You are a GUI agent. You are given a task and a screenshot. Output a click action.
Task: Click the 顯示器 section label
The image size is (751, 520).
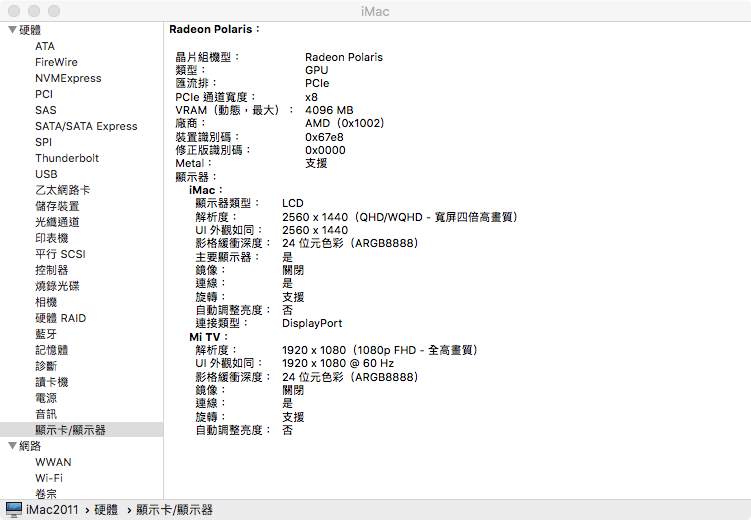point(196,177)
